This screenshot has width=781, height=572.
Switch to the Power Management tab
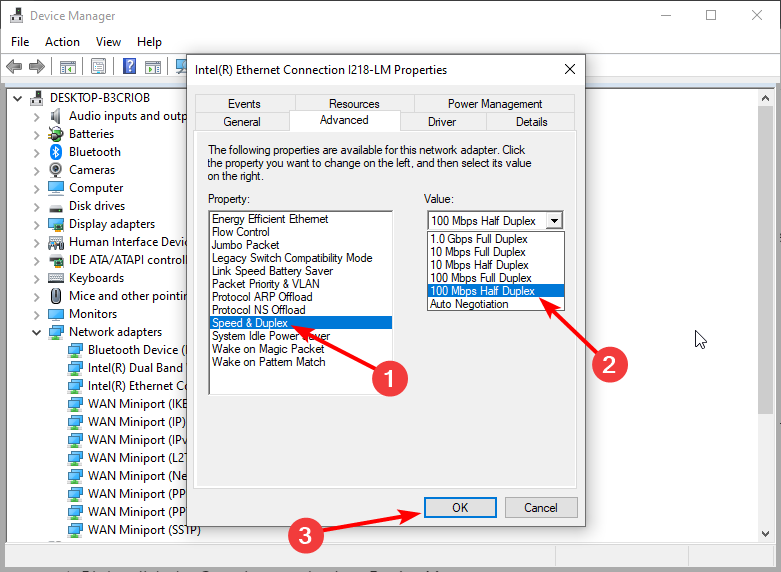click(x=495, y=104)
